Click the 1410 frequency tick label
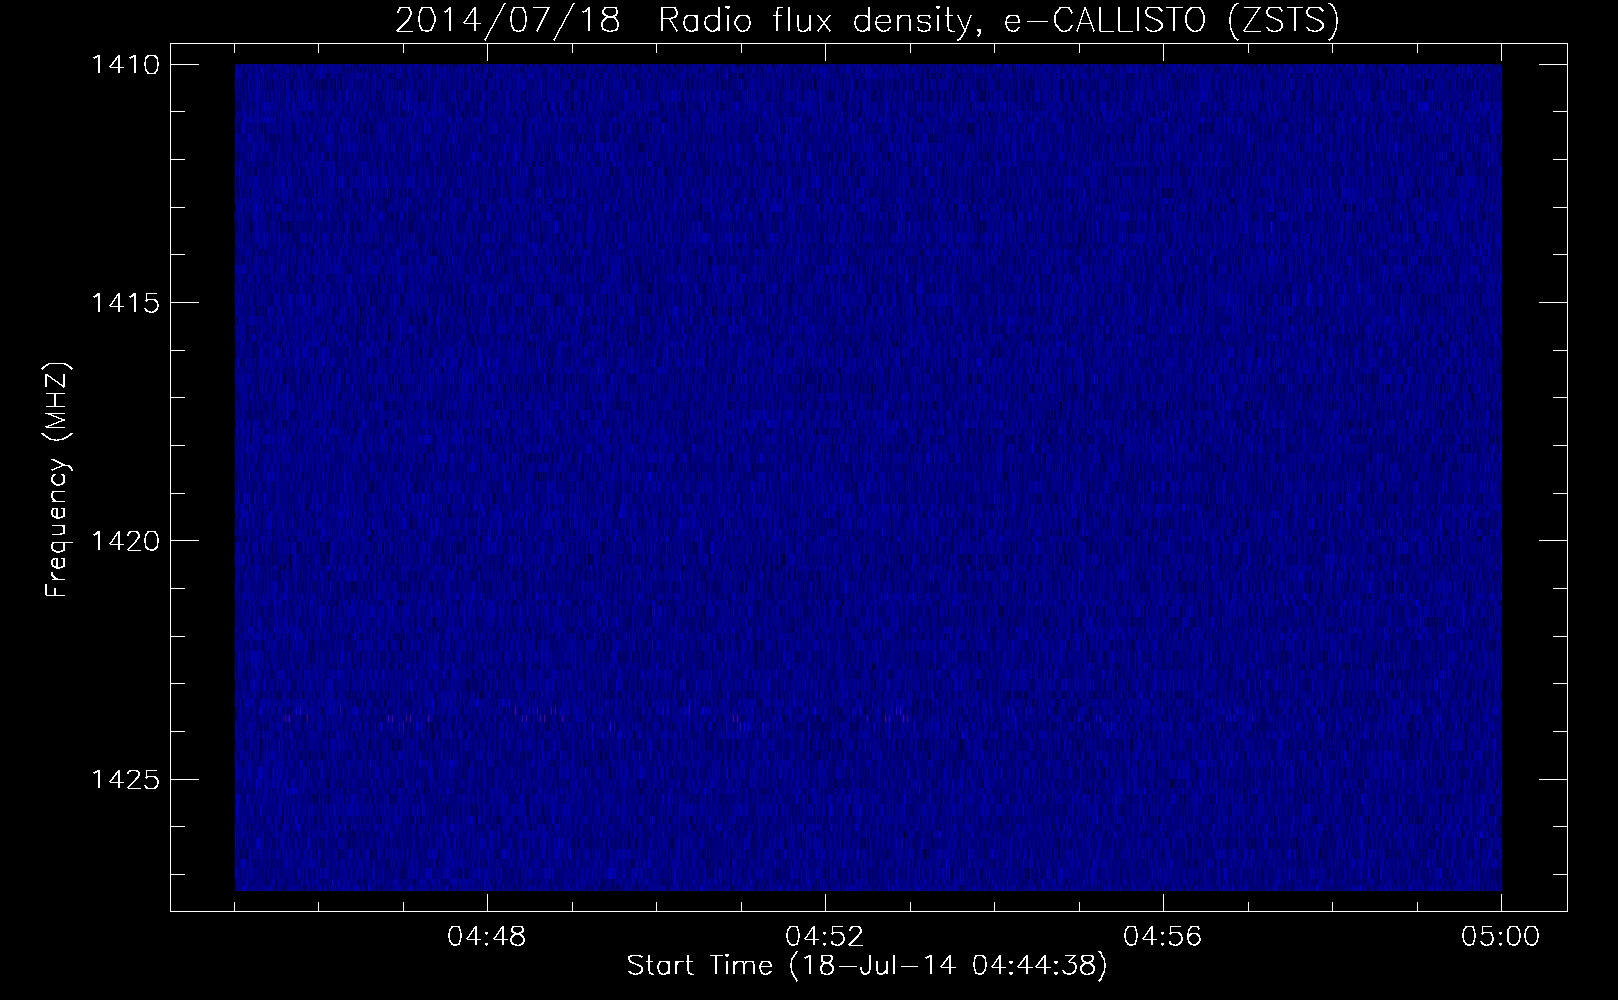1618x1000 pixels. 125,65
